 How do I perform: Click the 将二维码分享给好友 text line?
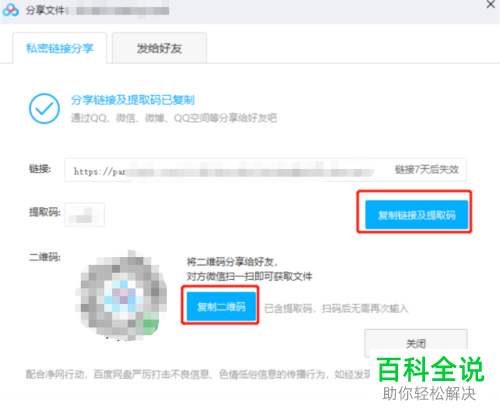(232, 262)
